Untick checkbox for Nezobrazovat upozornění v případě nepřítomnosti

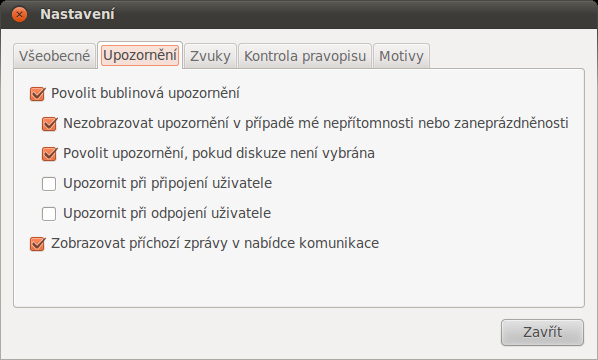(x=50, y=124)
